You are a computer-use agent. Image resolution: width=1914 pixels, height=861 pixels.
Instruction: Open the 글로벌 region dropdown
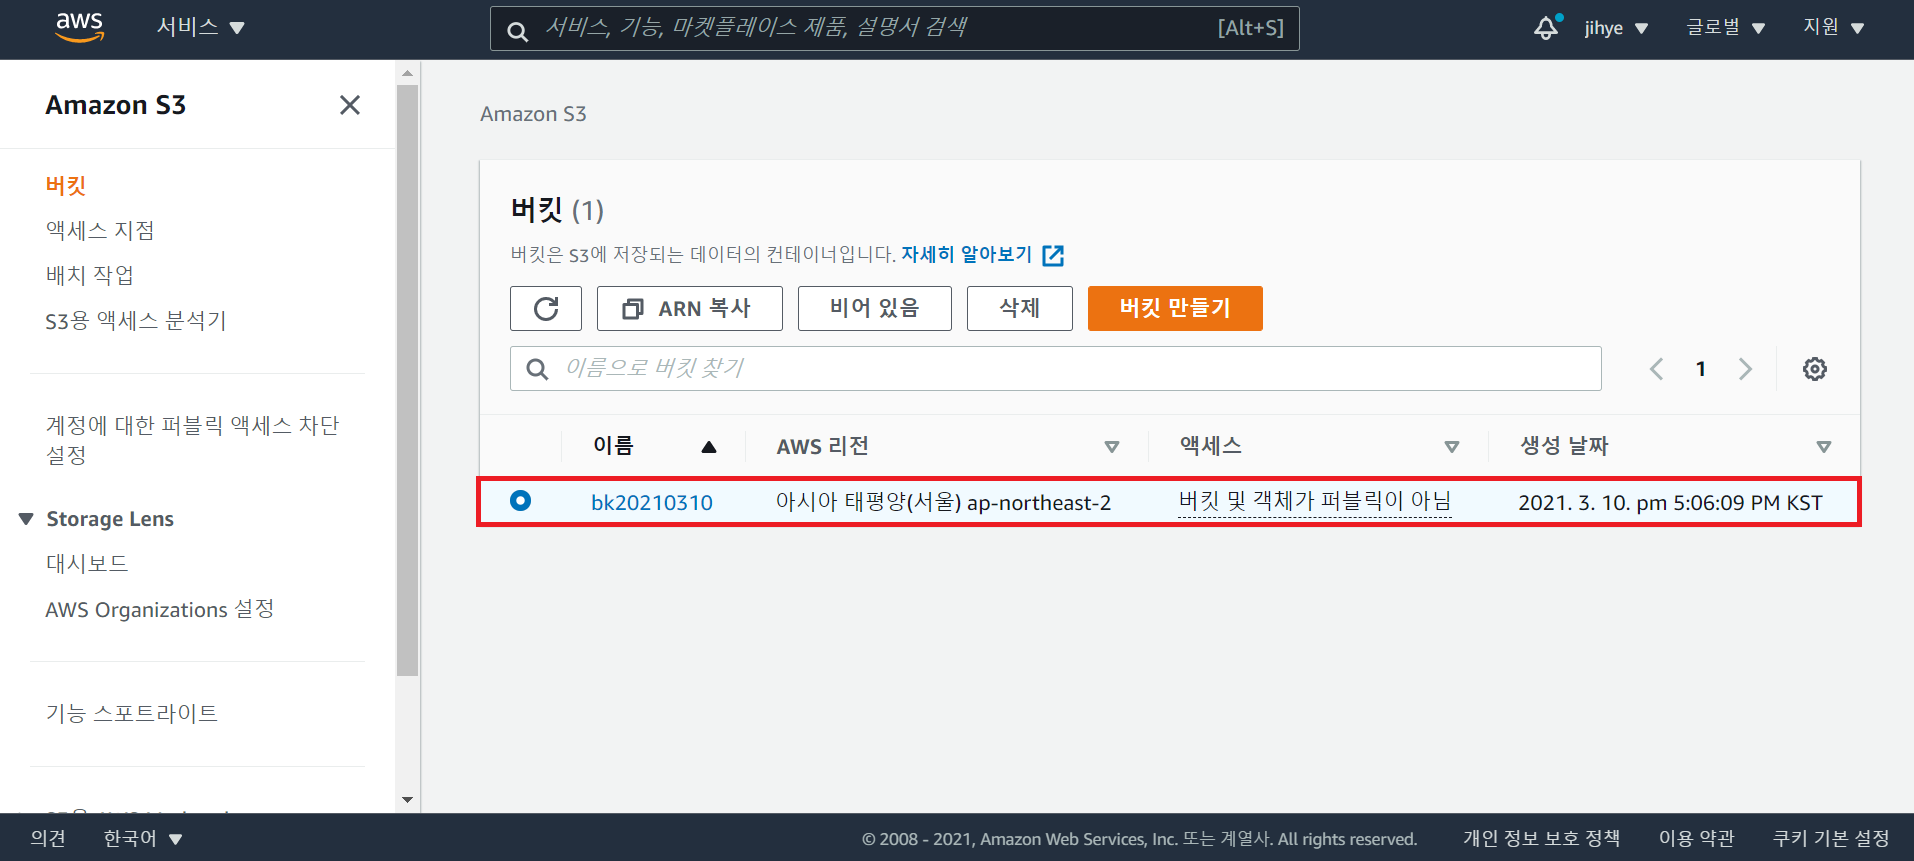[x=1725, y=27]
